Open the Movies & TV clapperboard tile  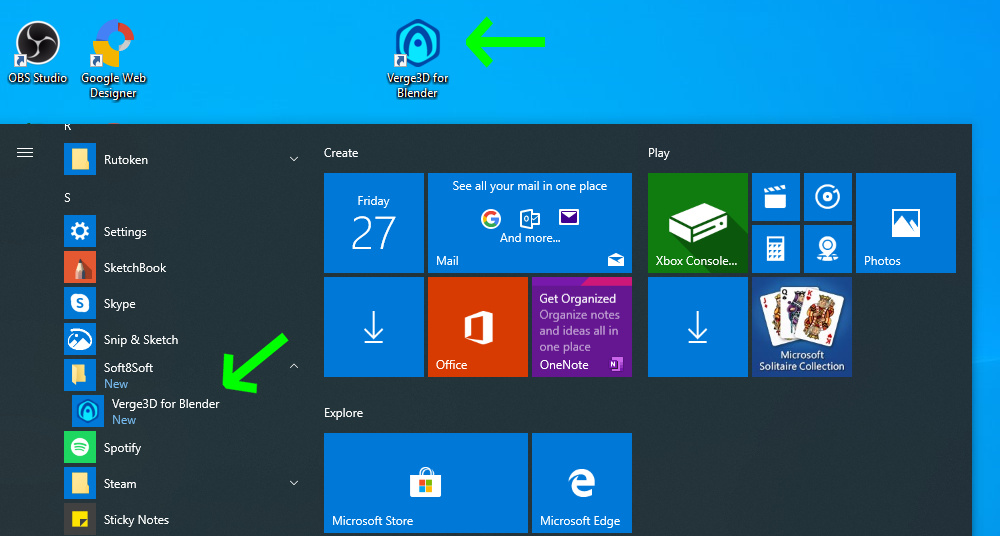click(x=776, y=197)
